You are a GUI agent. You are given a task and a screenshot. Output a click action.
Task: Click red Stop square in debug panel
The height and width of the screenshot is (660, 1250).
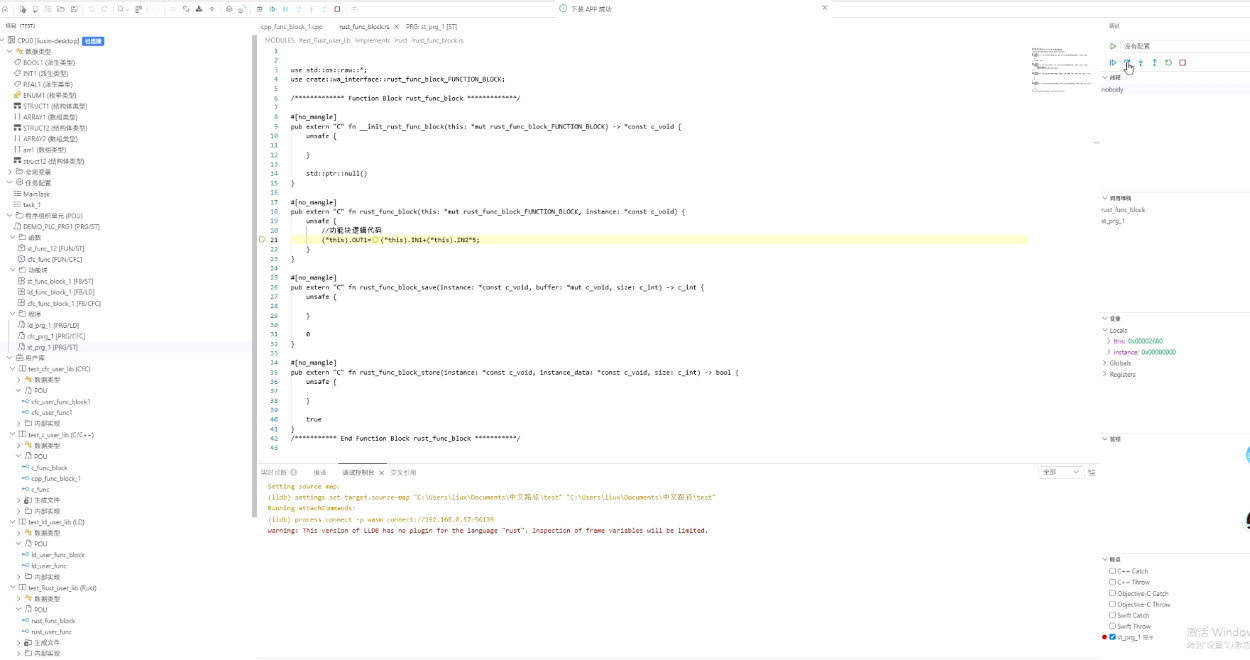click(1182, 62)
